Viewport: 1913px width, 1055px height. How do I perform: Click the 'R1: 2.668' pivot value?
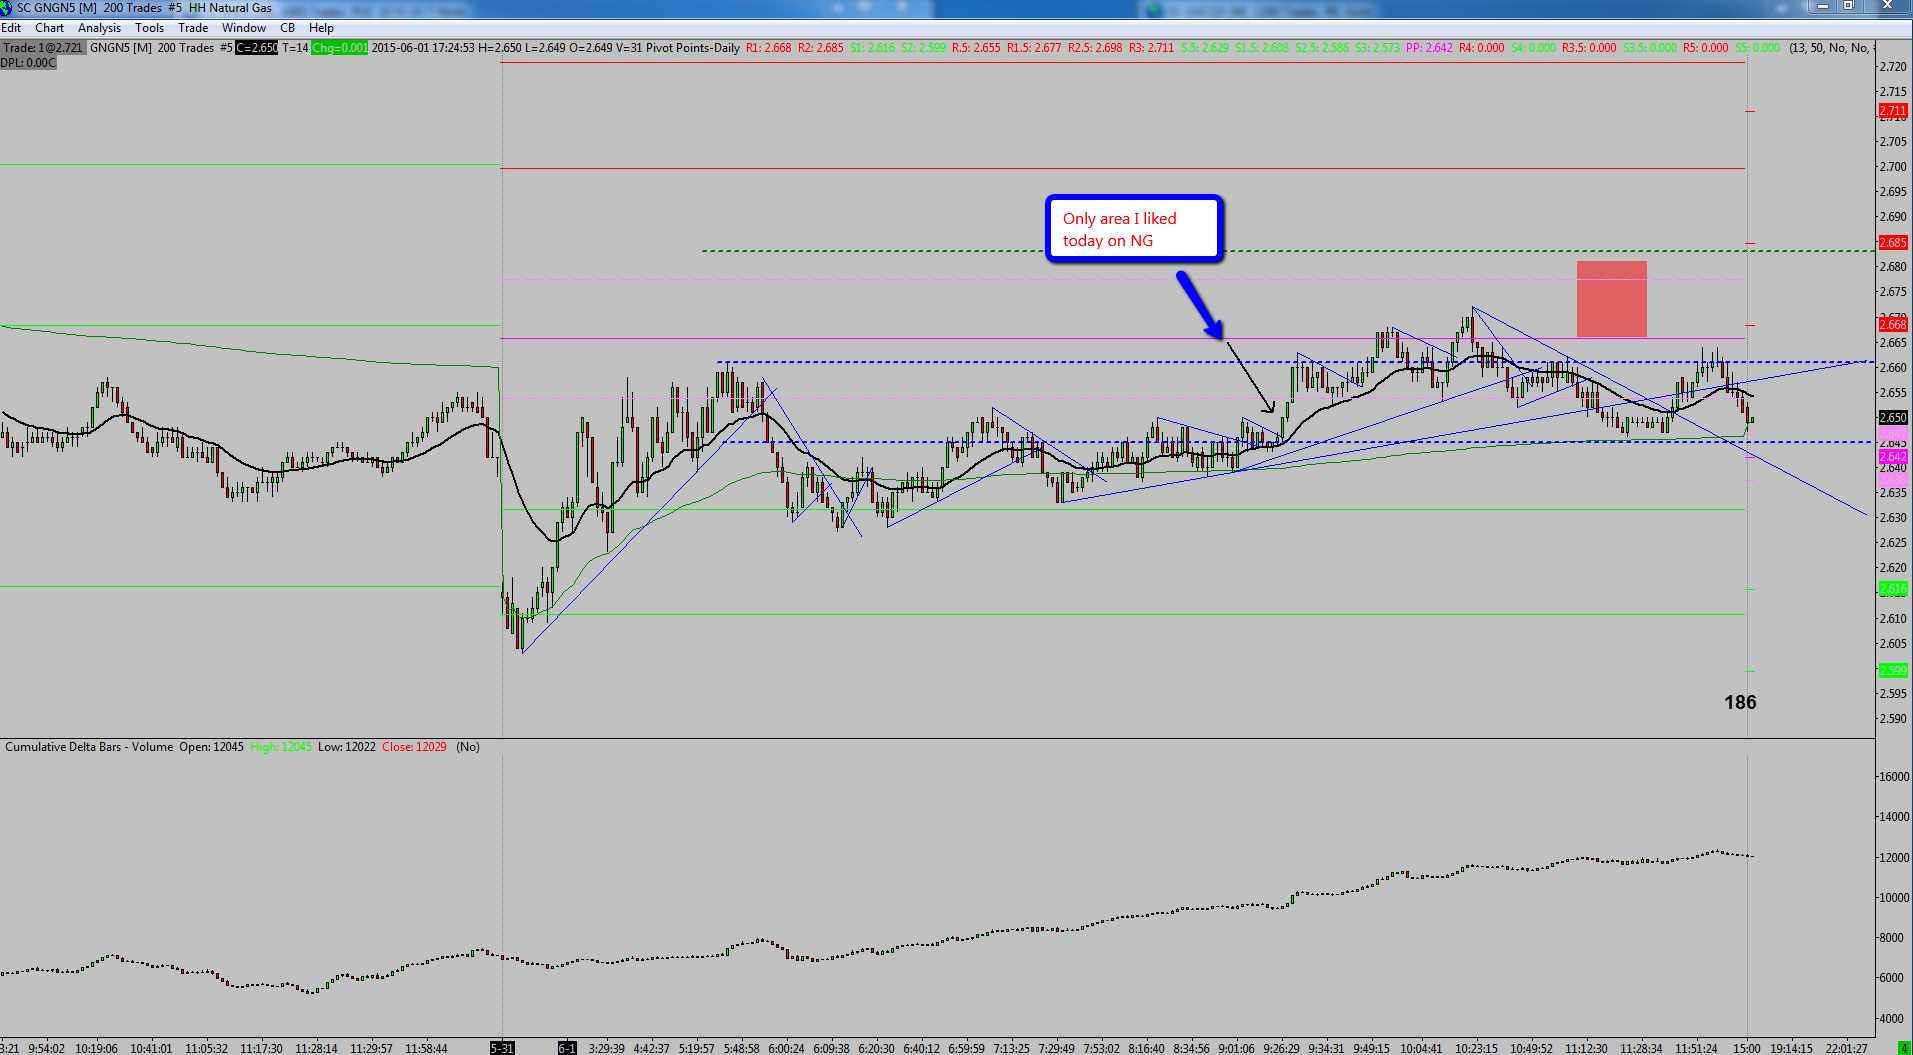click(x=768, y=48)
